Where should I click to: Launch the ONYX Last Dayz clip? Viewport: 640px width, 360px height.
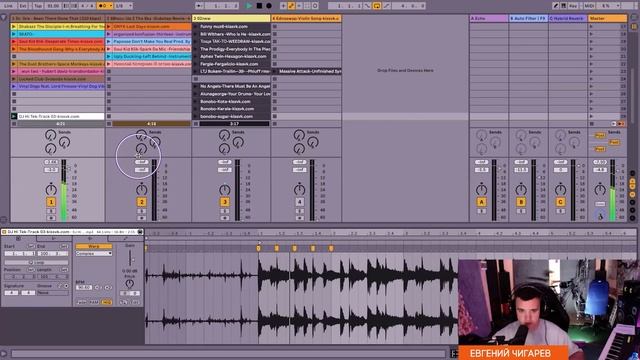click(109, 27)
